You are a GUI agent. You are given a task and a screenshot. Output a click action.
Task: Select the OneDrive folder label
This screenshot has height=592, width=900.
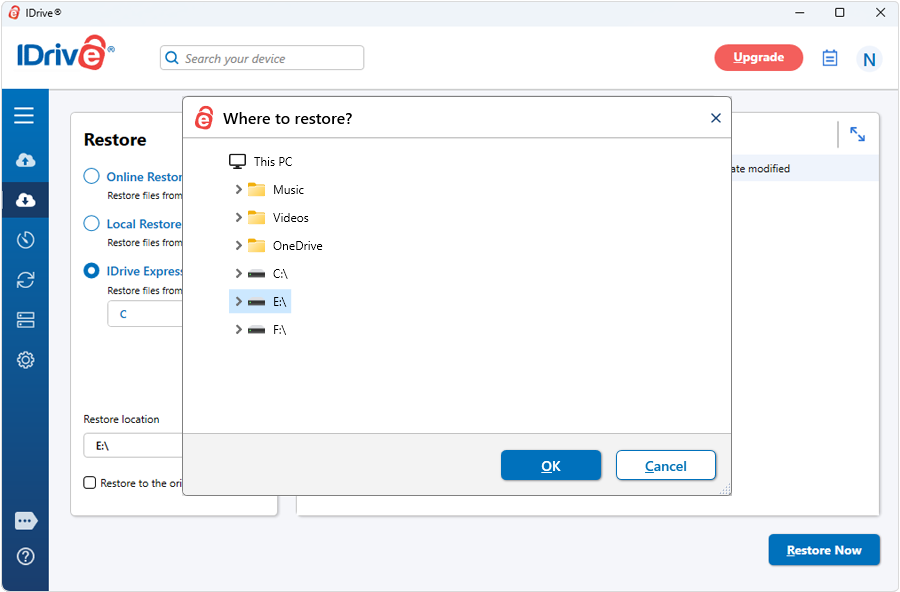tap(297, 246)
